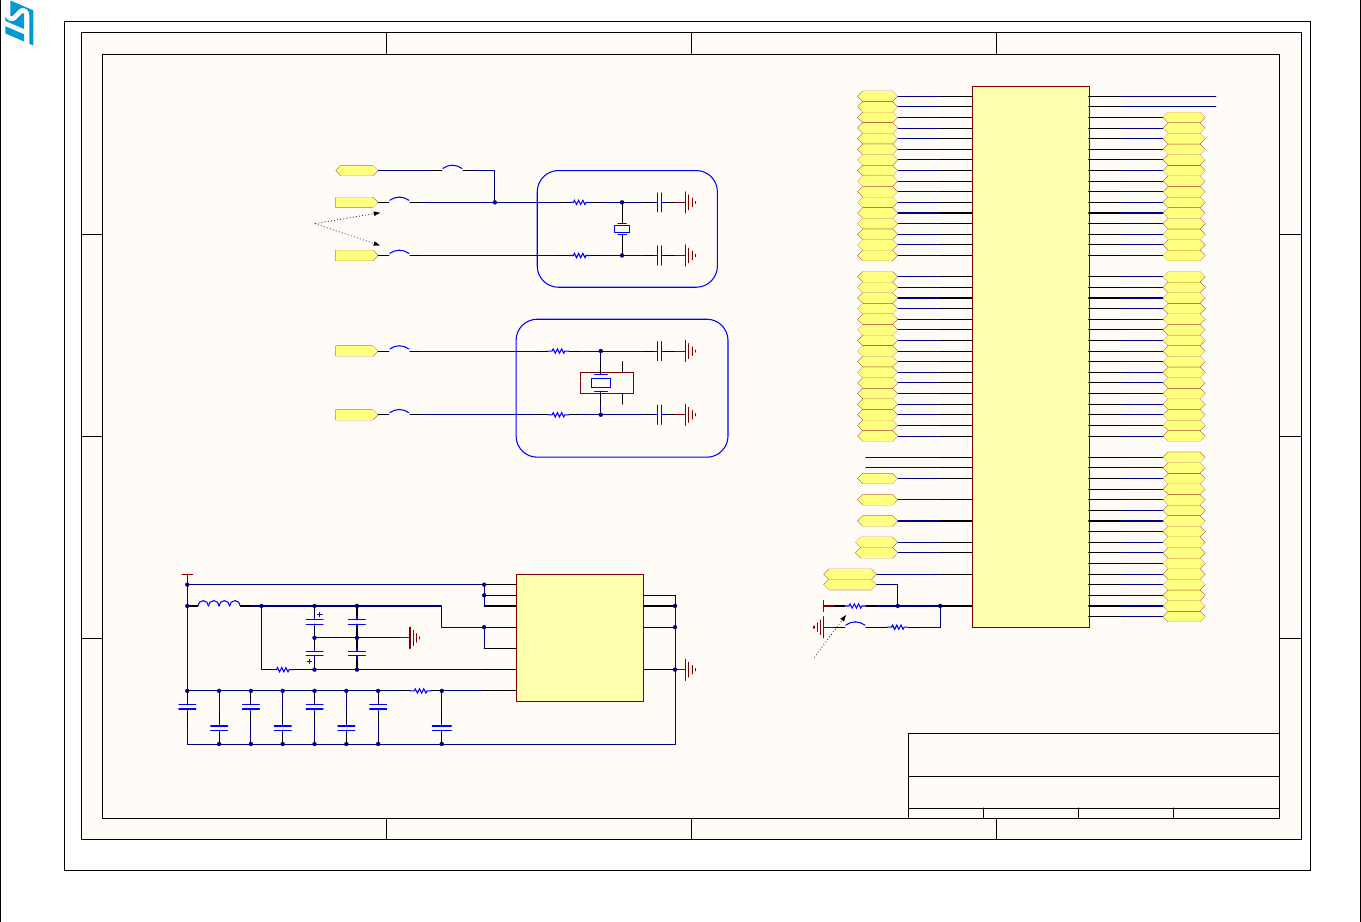Image resolution: width=1361 pixels, height=922 pixels.
Task: Select the resistor below the inductor
Action: [283, 669]
